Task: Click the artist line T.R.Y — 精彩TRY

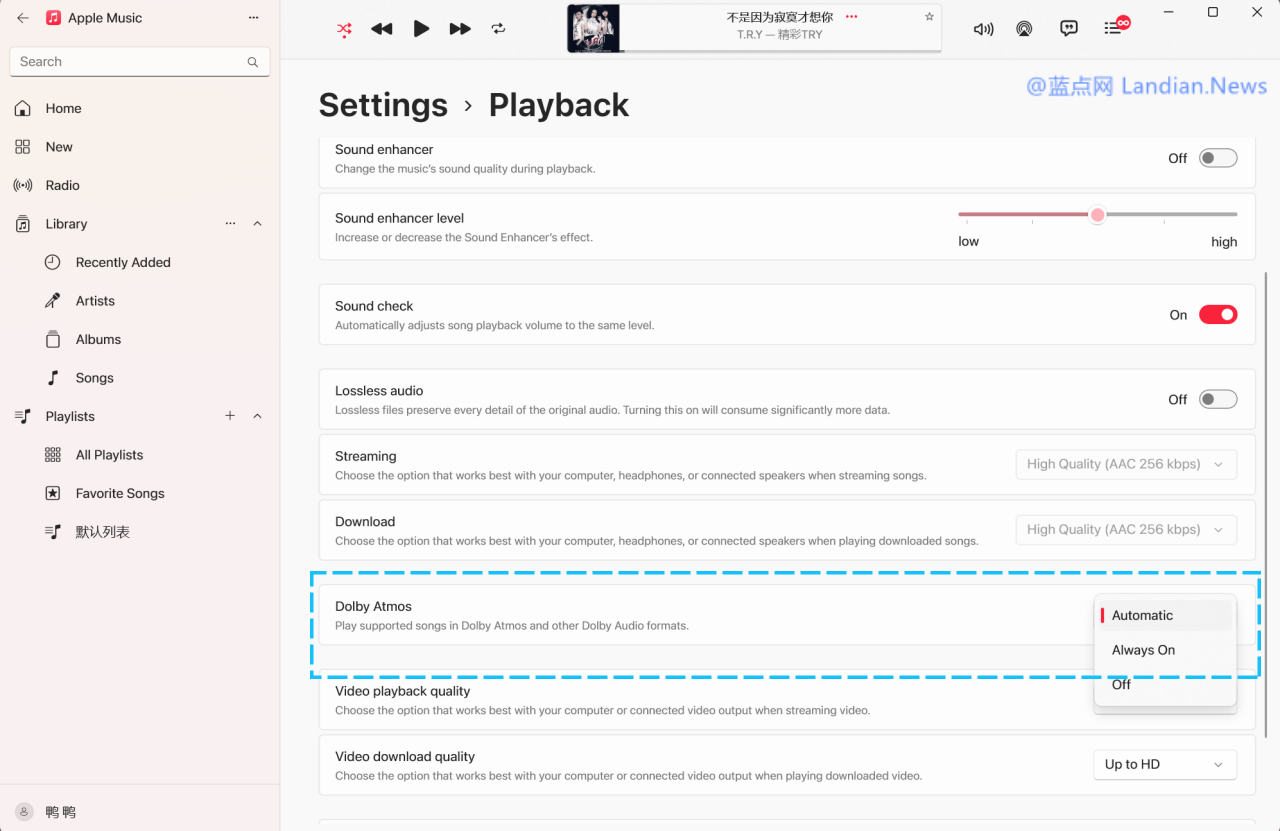Action: pos(780,35)
